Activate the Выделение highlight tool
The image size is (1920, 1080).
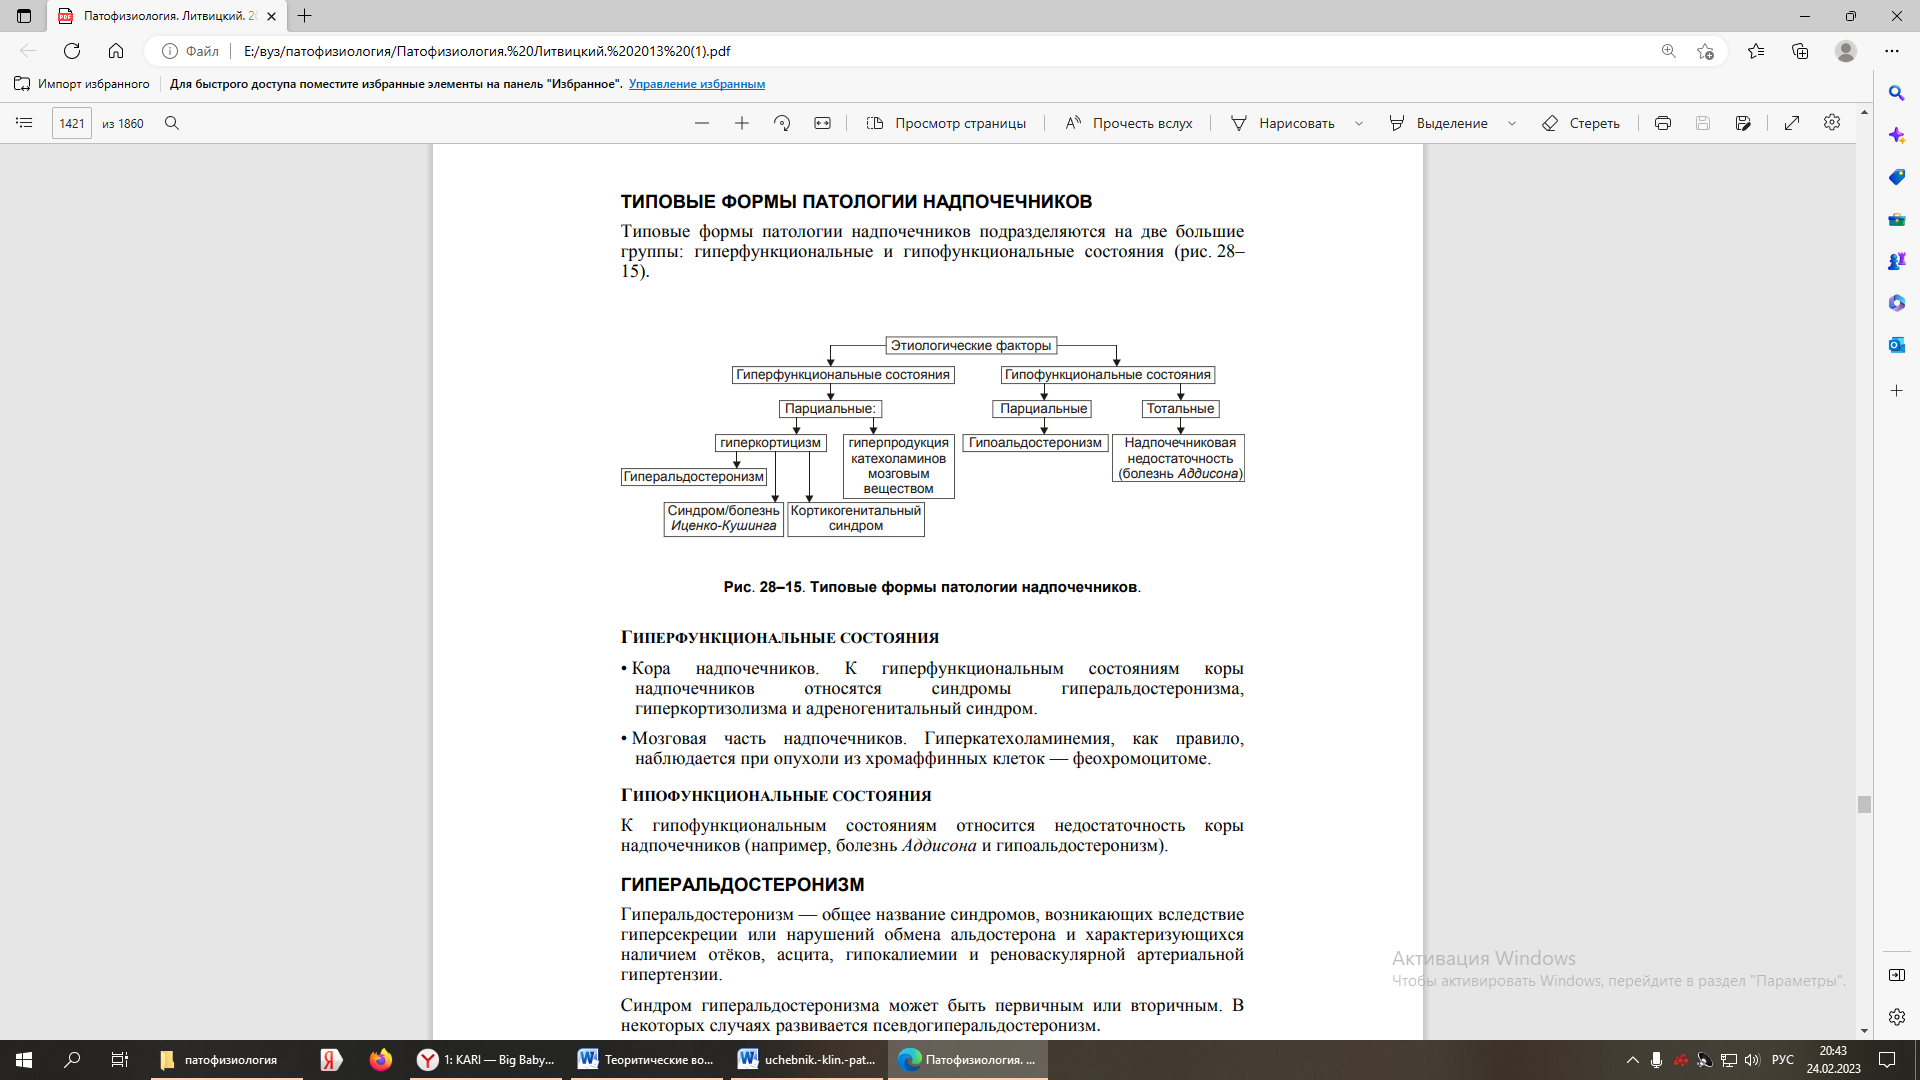tap(1438, 123)
